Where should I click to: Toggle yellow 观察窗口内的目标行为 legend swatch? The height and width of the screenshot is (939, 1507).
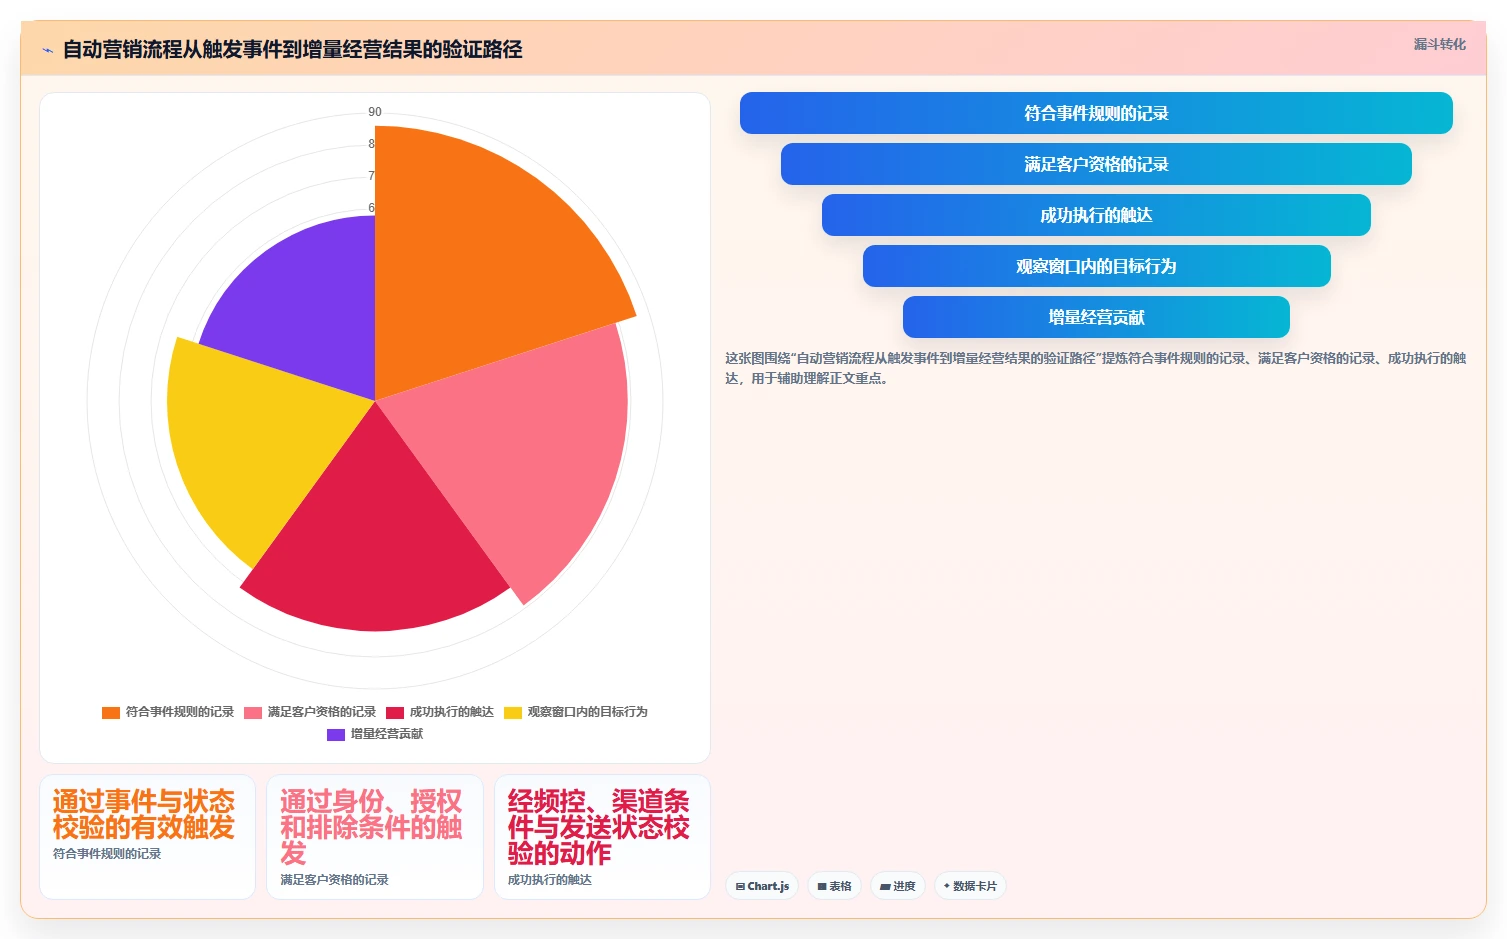point(513,712)
